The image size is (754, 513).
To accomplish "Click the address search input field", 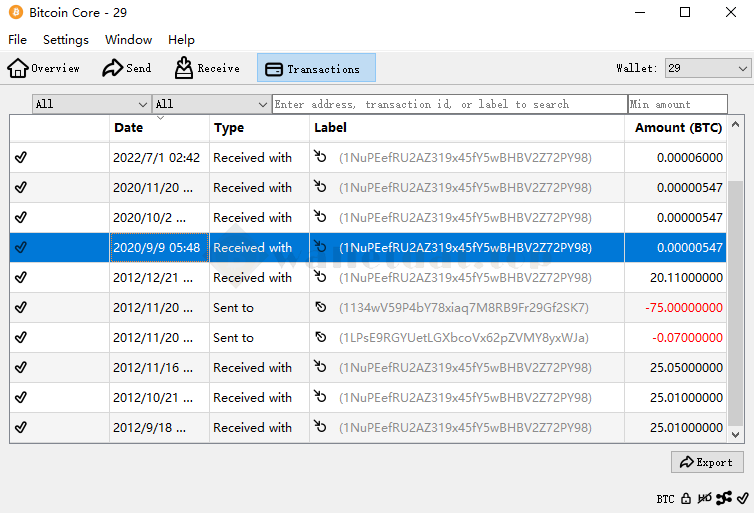I will [449, 104].
